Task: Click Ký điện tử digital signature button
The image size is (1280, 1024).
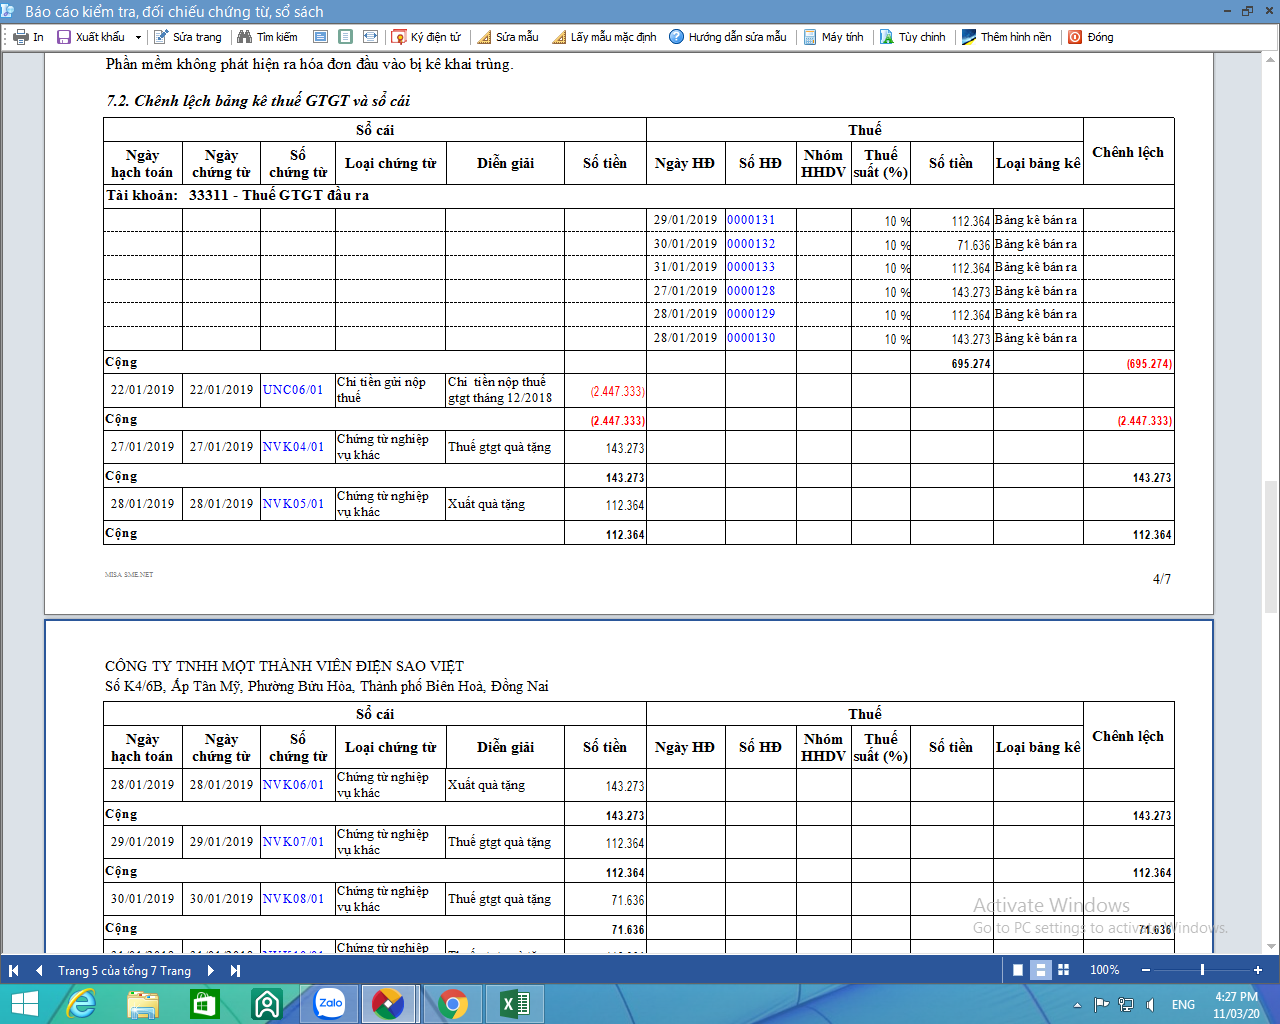Action: click(x=426, y=37)
